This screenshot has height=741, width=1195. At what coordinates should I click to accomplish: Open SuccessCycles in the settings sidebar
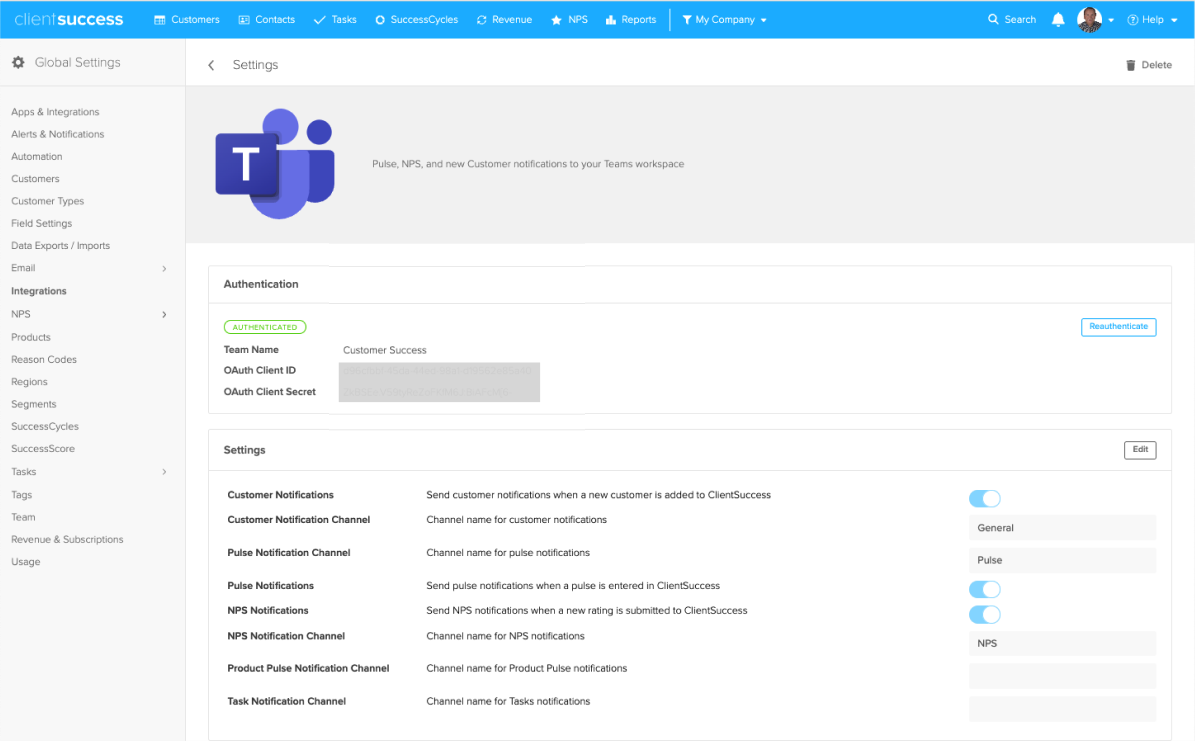click(44, 426)
